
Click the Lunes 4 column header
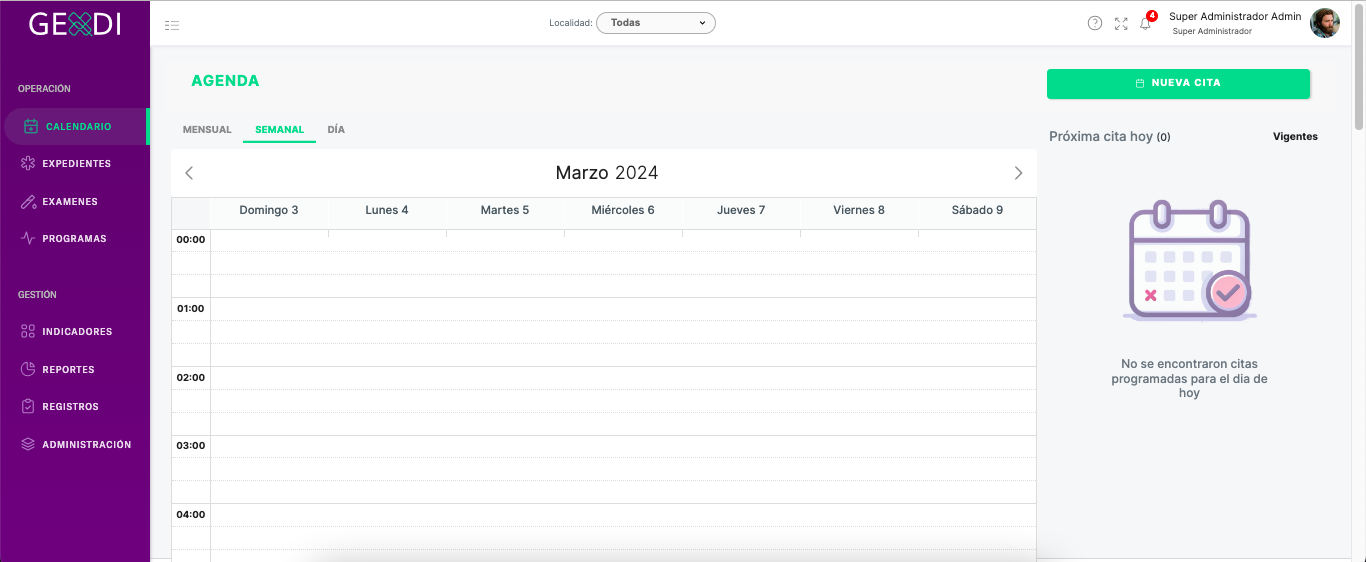pyautogui.click(x=387, y=210)
